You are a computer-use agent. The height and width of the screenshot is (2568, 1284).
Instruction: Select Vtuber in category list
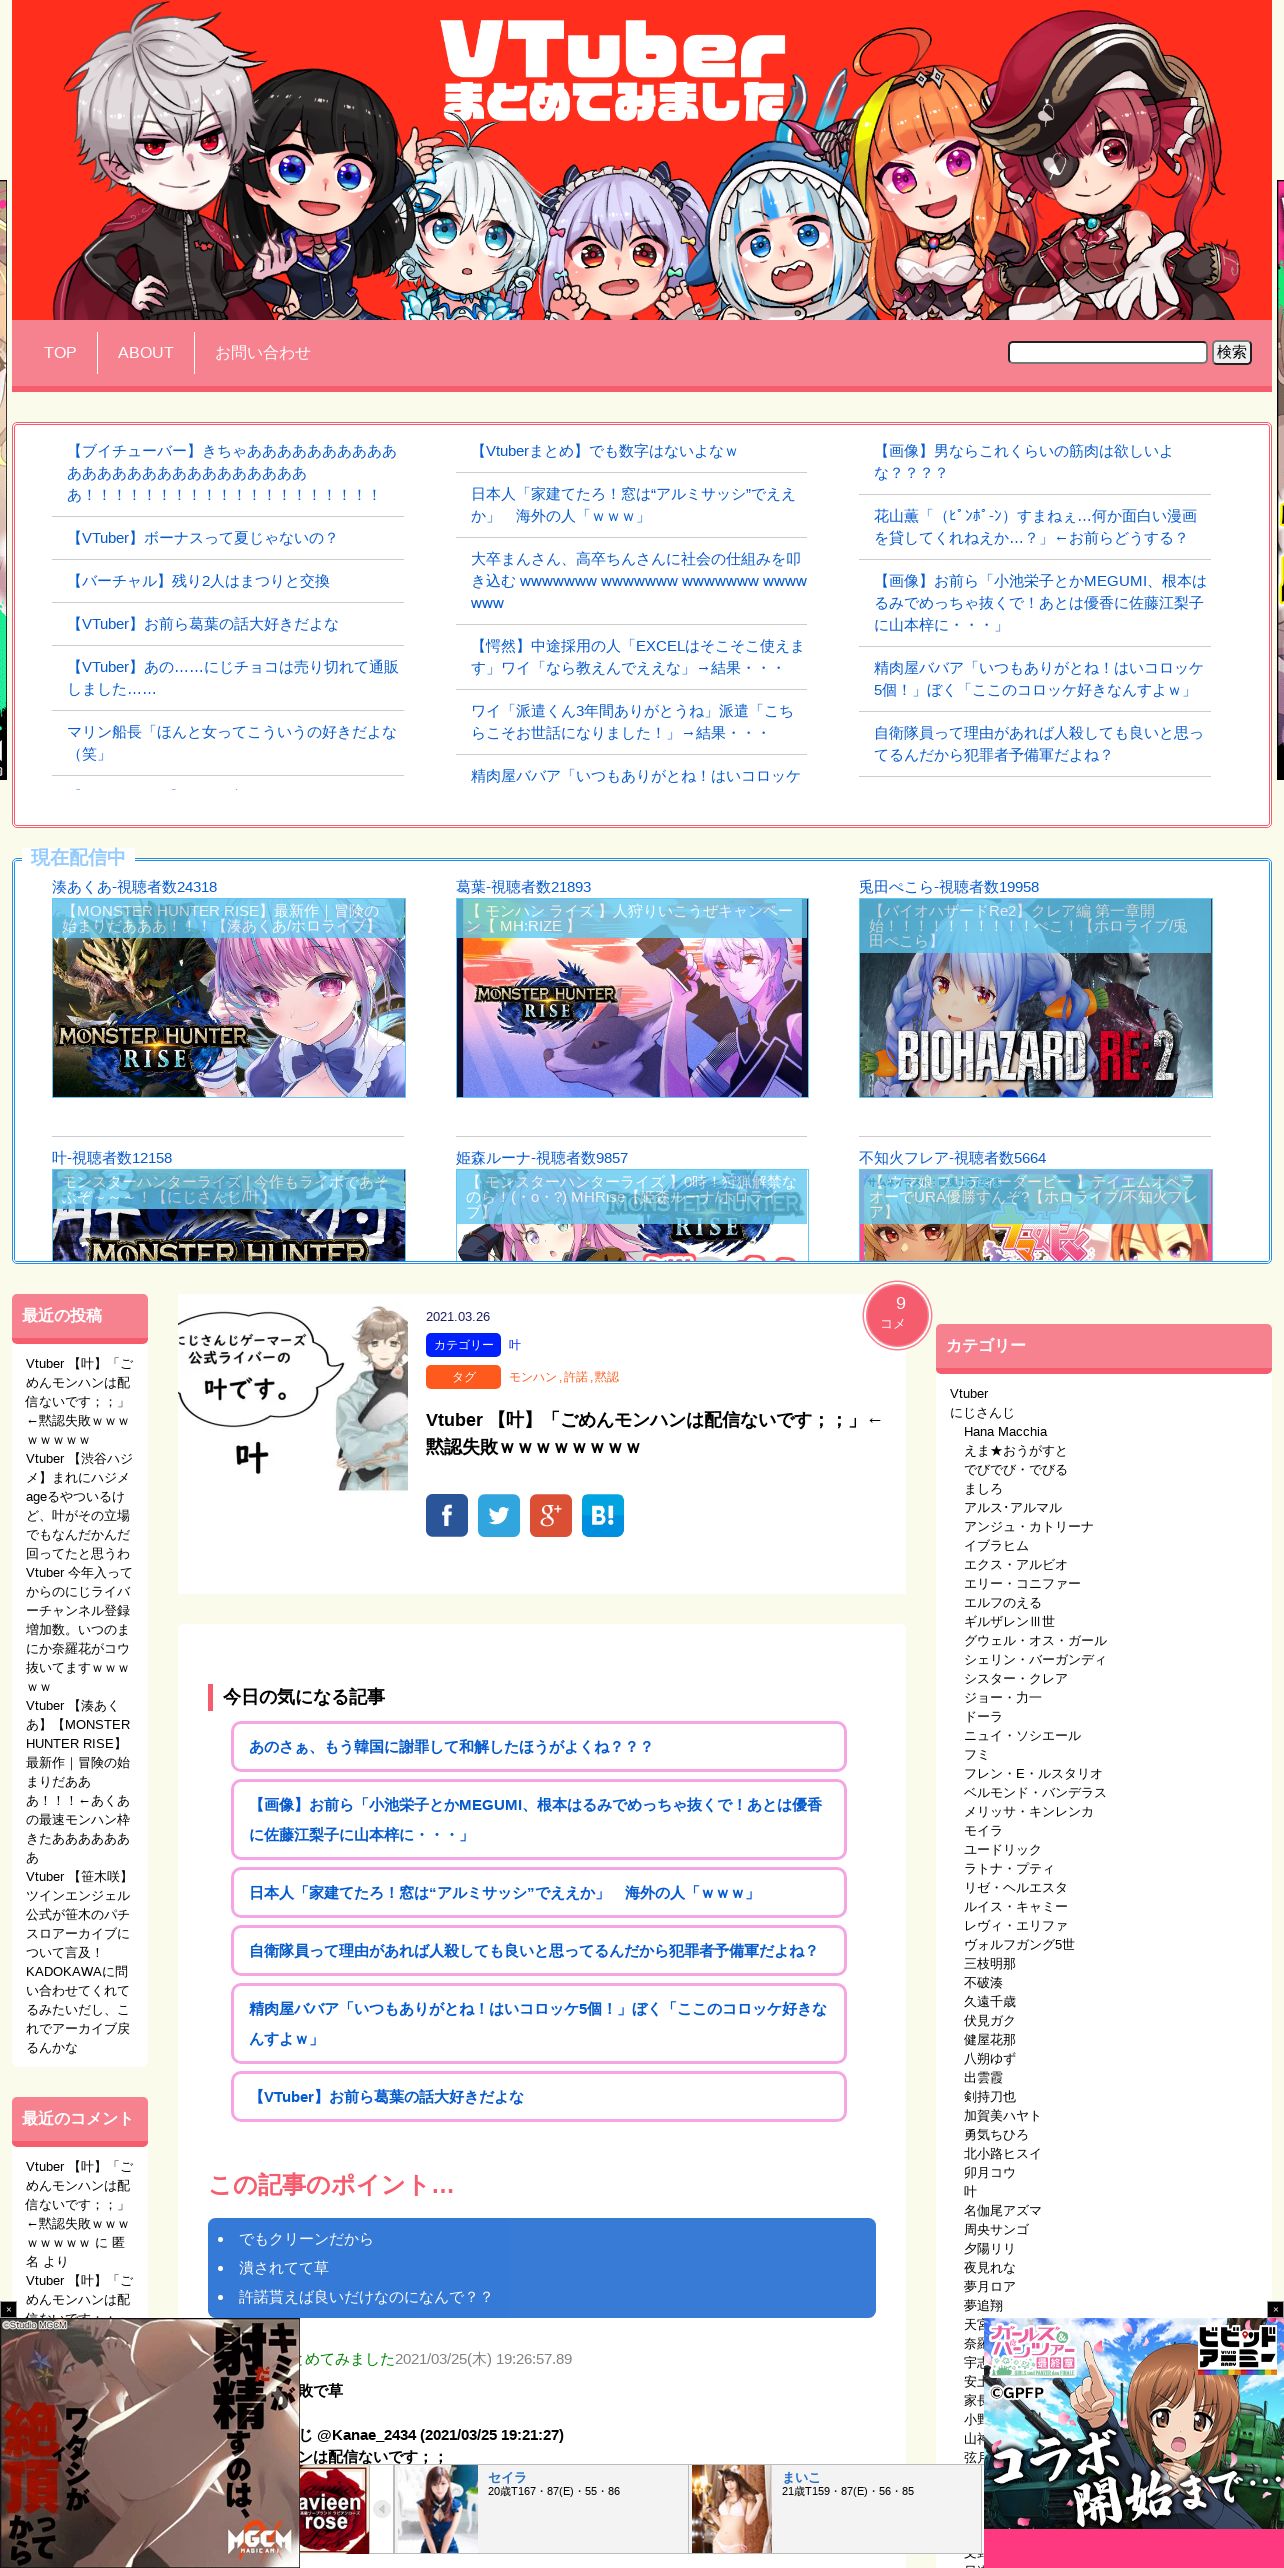[x=968, y=1393]
